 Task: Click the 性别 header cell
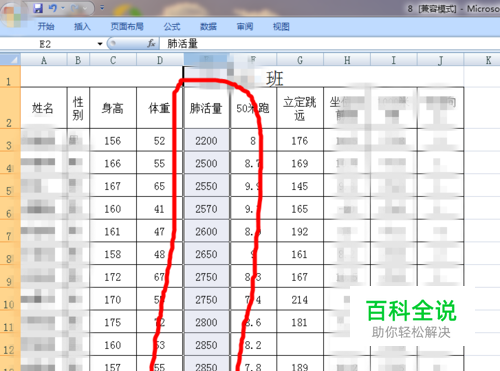(x=78, y=108)
